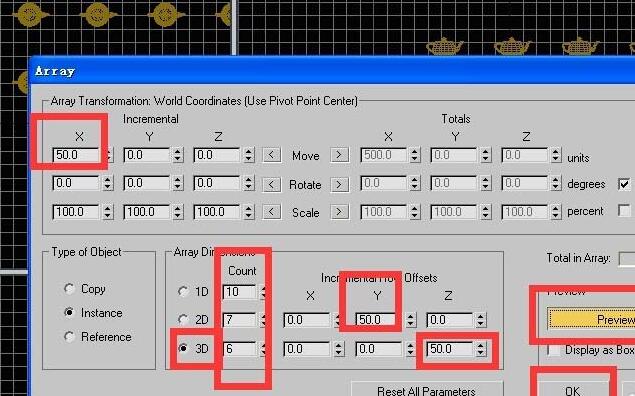The image size is (635, 396).
Task: Click the Totals Rotate X spinner arrows
Action: [415, 183]
